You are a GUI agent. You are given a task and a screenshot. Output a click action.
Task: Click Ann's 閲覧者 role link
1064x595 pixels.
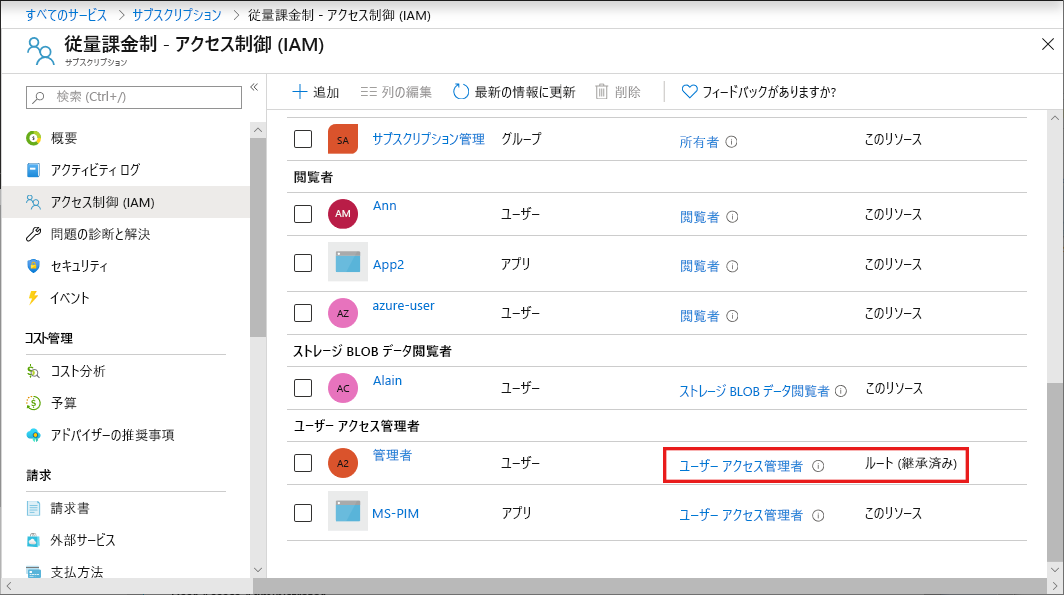point(700,217)
